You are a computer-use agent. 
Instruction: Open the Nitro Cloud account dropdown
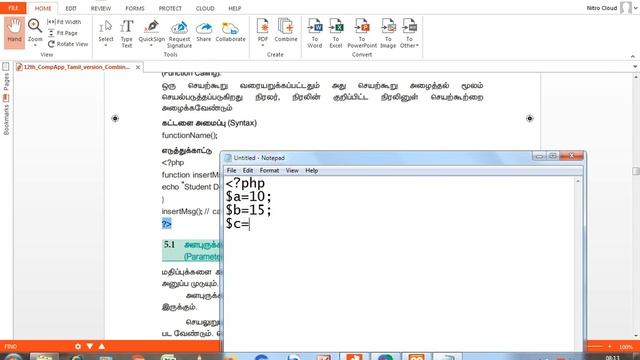636,8
